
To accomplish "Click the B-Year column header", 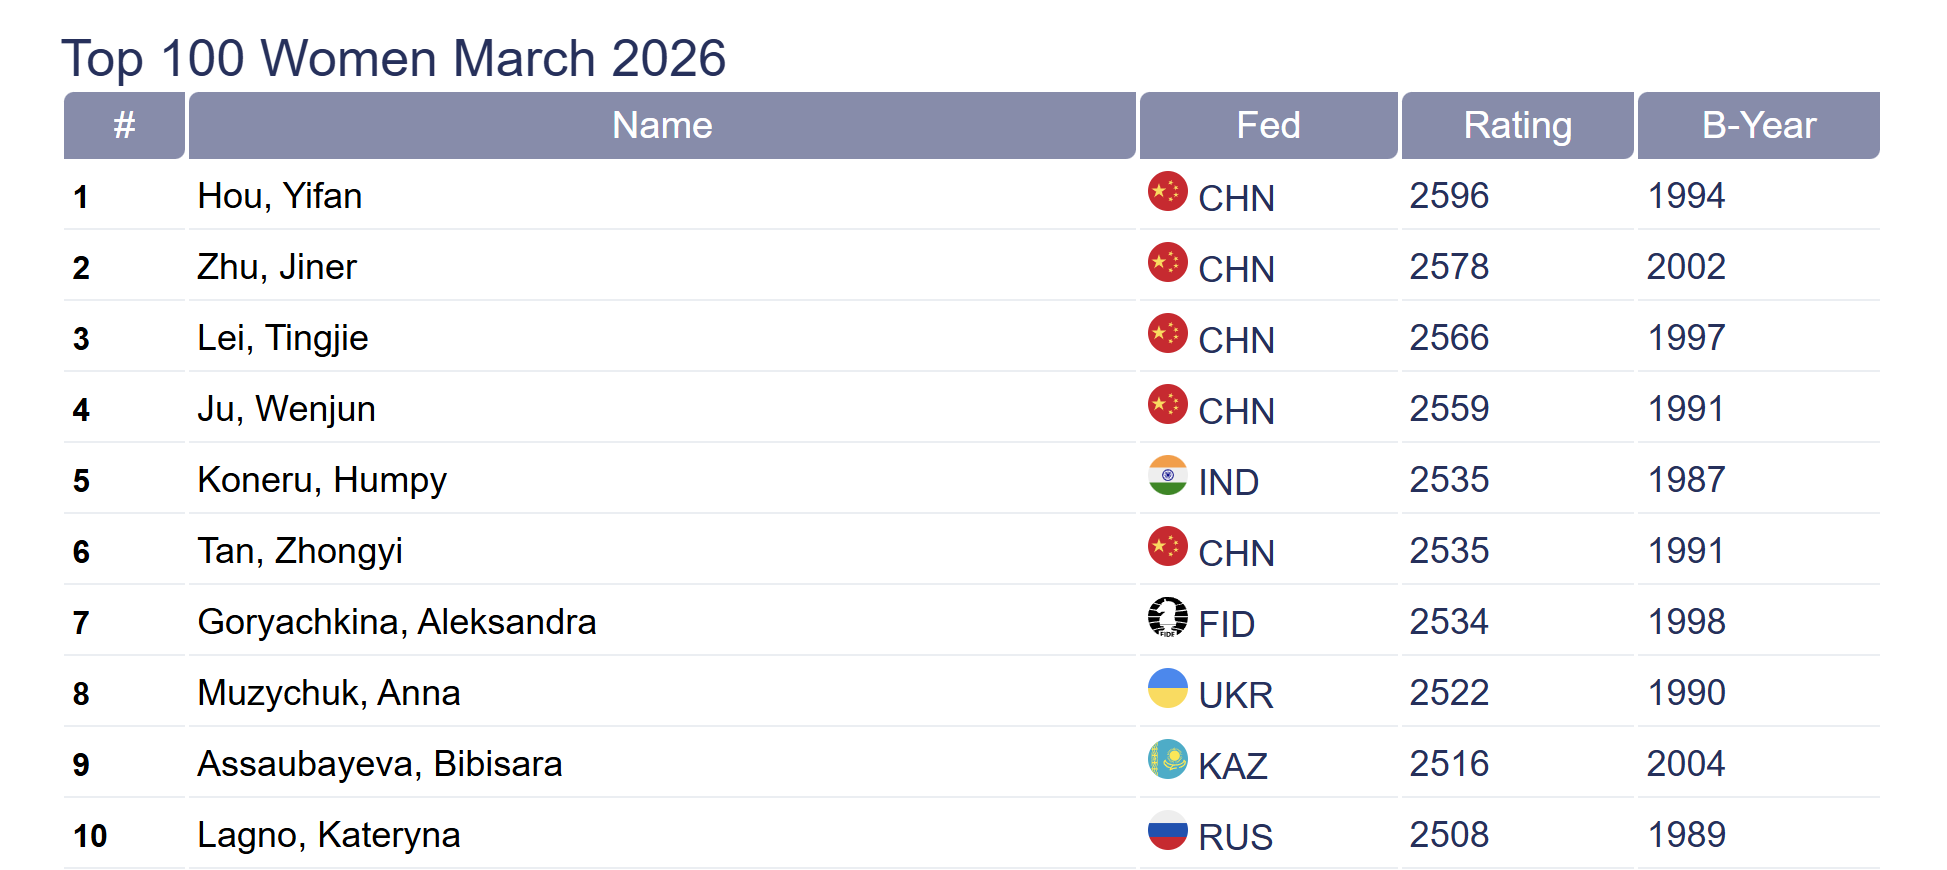I will point(1758,125).
